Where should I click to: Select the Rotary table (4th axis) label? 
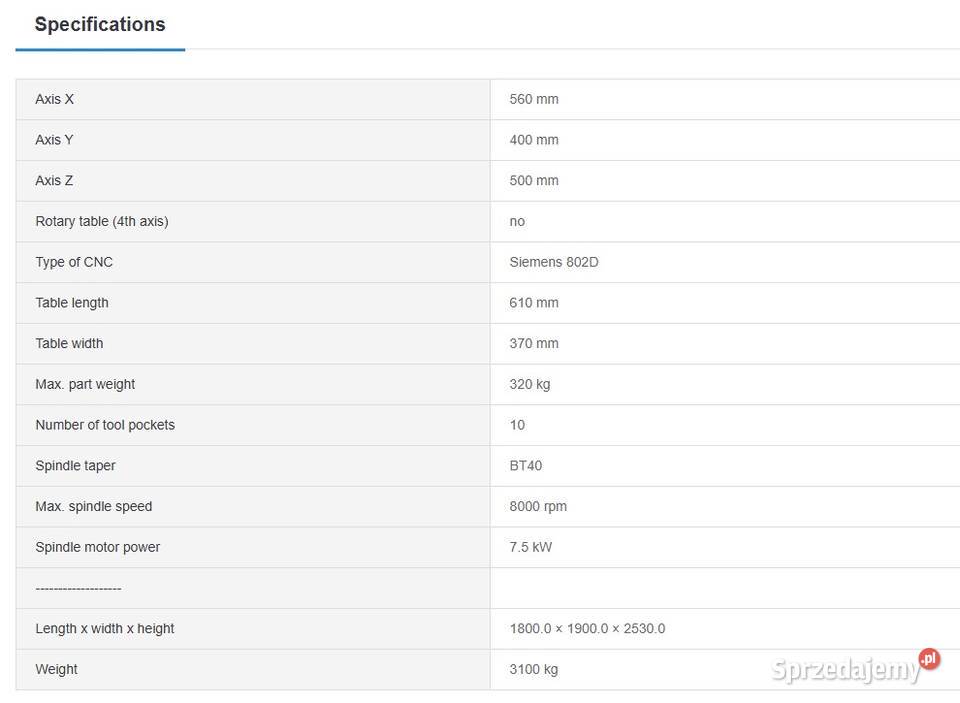point(102,221)
